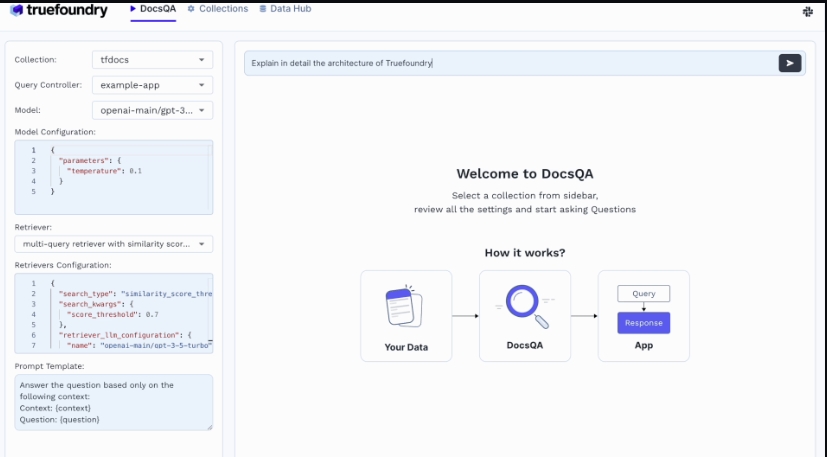Click the gear icon beside Collections

[x=191, y=9]
